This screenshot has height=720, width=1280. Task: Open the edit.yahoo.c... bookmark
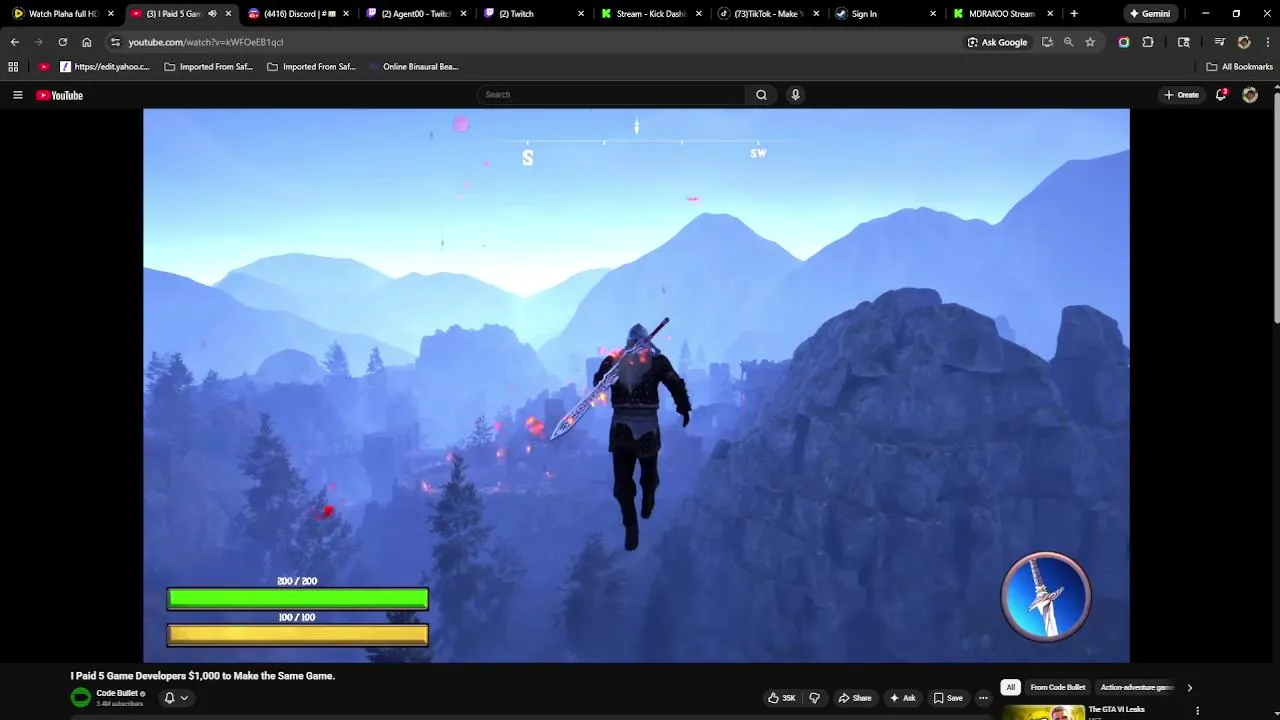click(105, 67)
